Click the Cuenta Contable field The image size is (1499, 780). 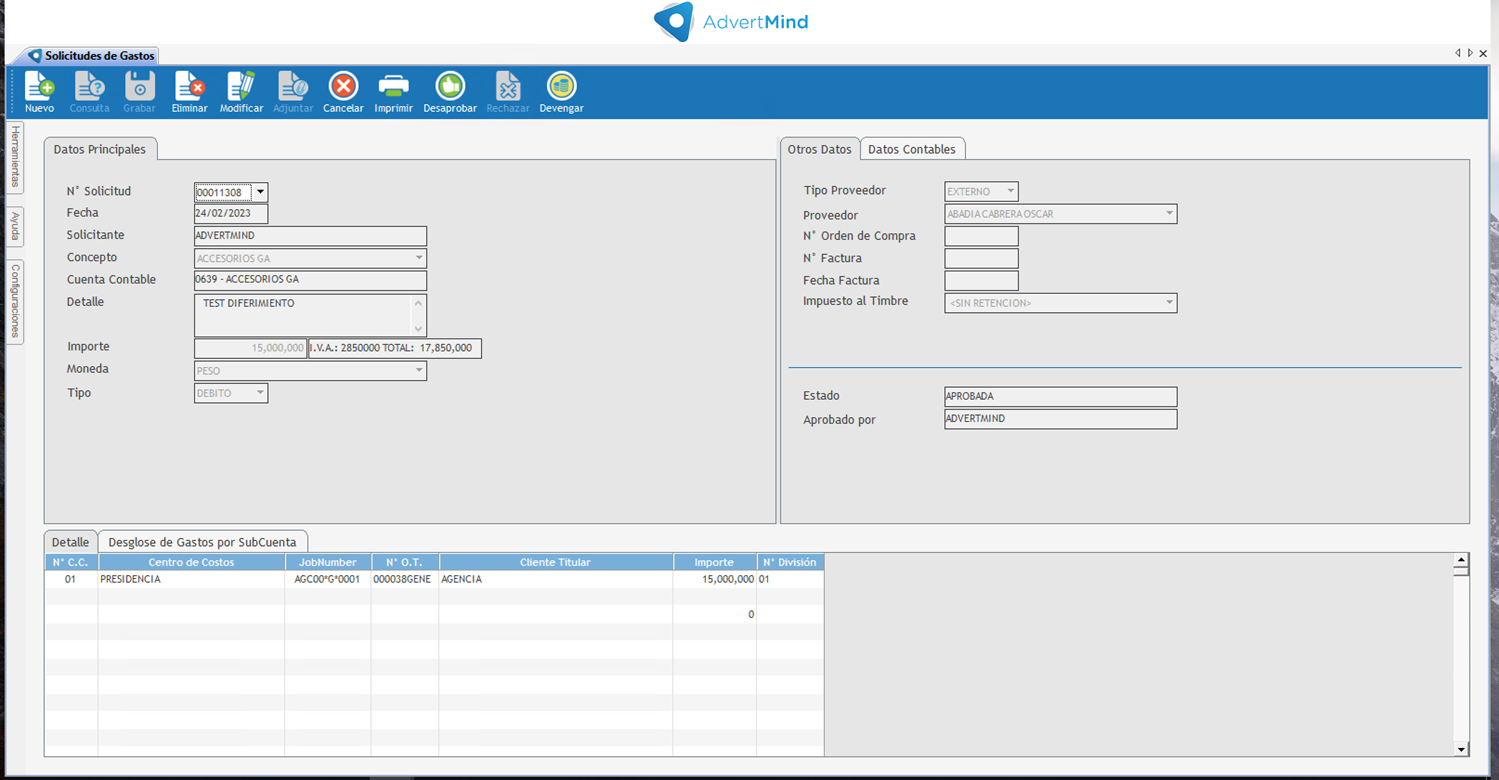pos(310,280)
